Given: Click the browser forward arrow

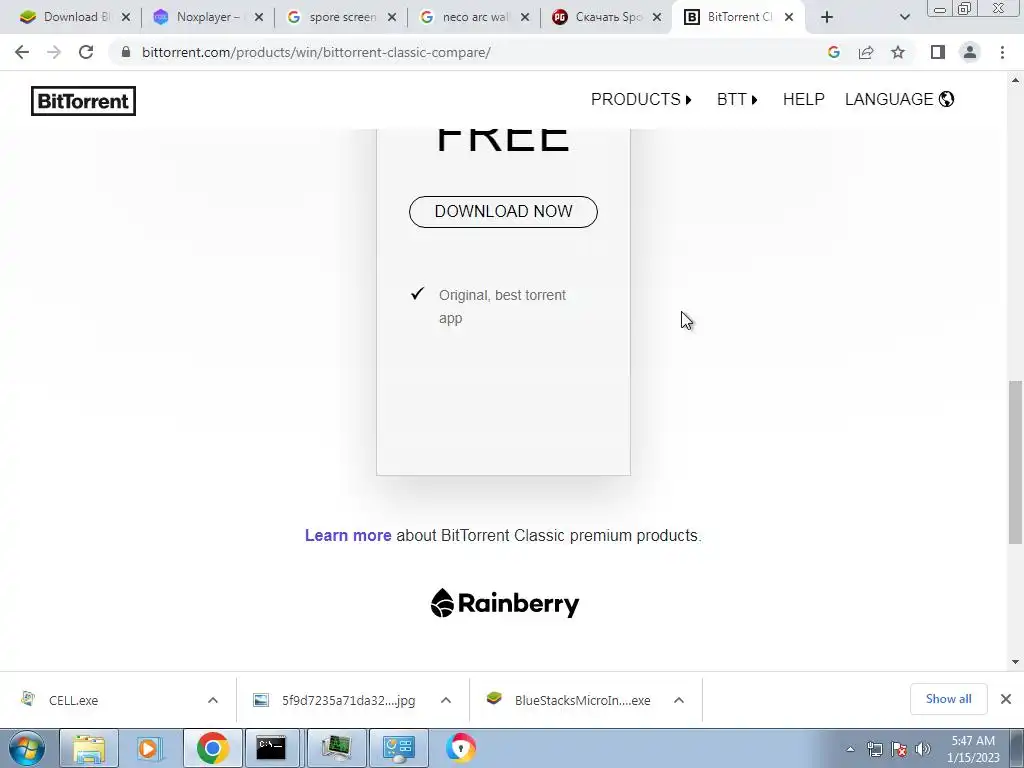Looking at the screenshot, I should [x=54, y=52].
